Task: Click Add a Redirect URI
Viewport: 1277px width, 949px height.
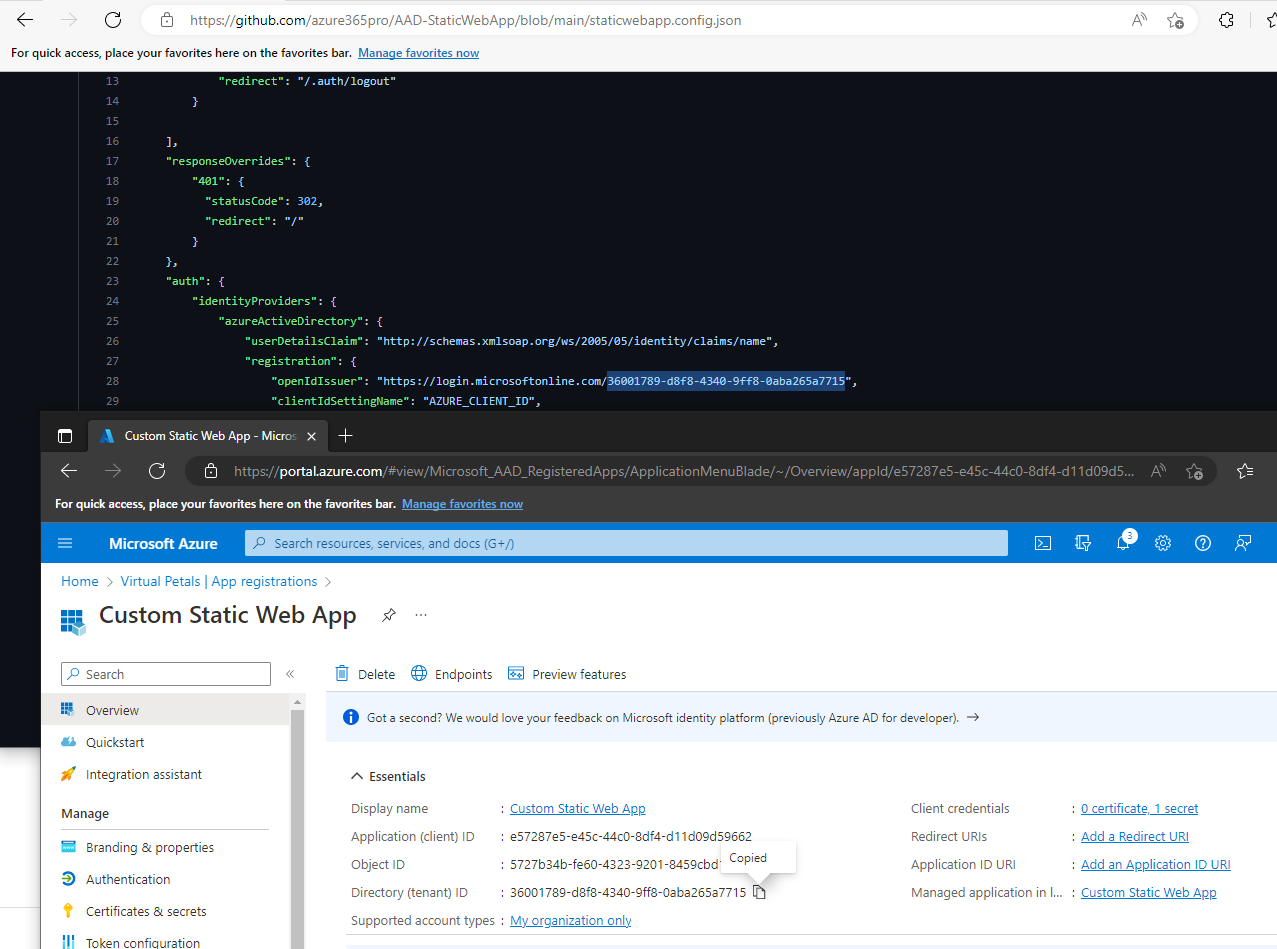Action: pyautogui.click(x=1135, y=836)
